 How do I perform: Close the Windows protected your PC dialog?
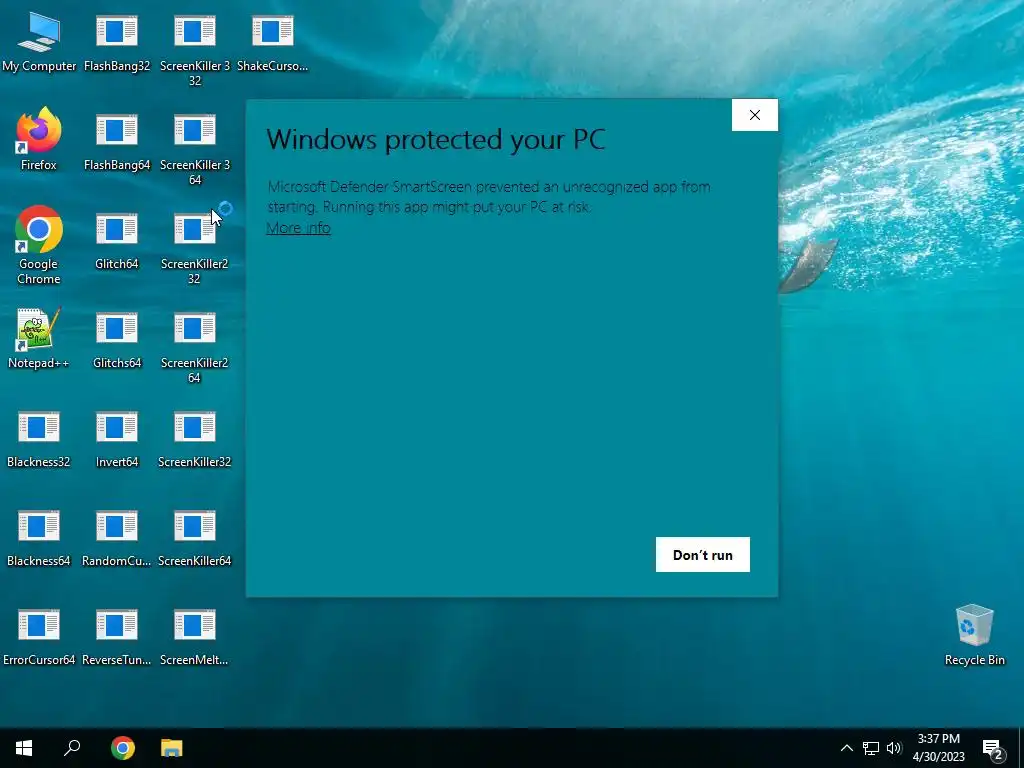click(755, 115)
